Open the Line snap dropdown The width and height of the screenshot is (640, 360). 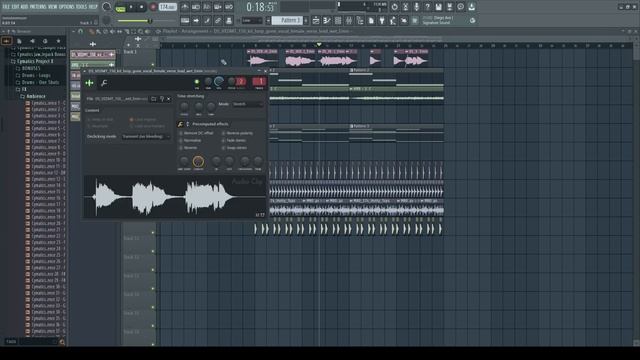coord(251,20)
